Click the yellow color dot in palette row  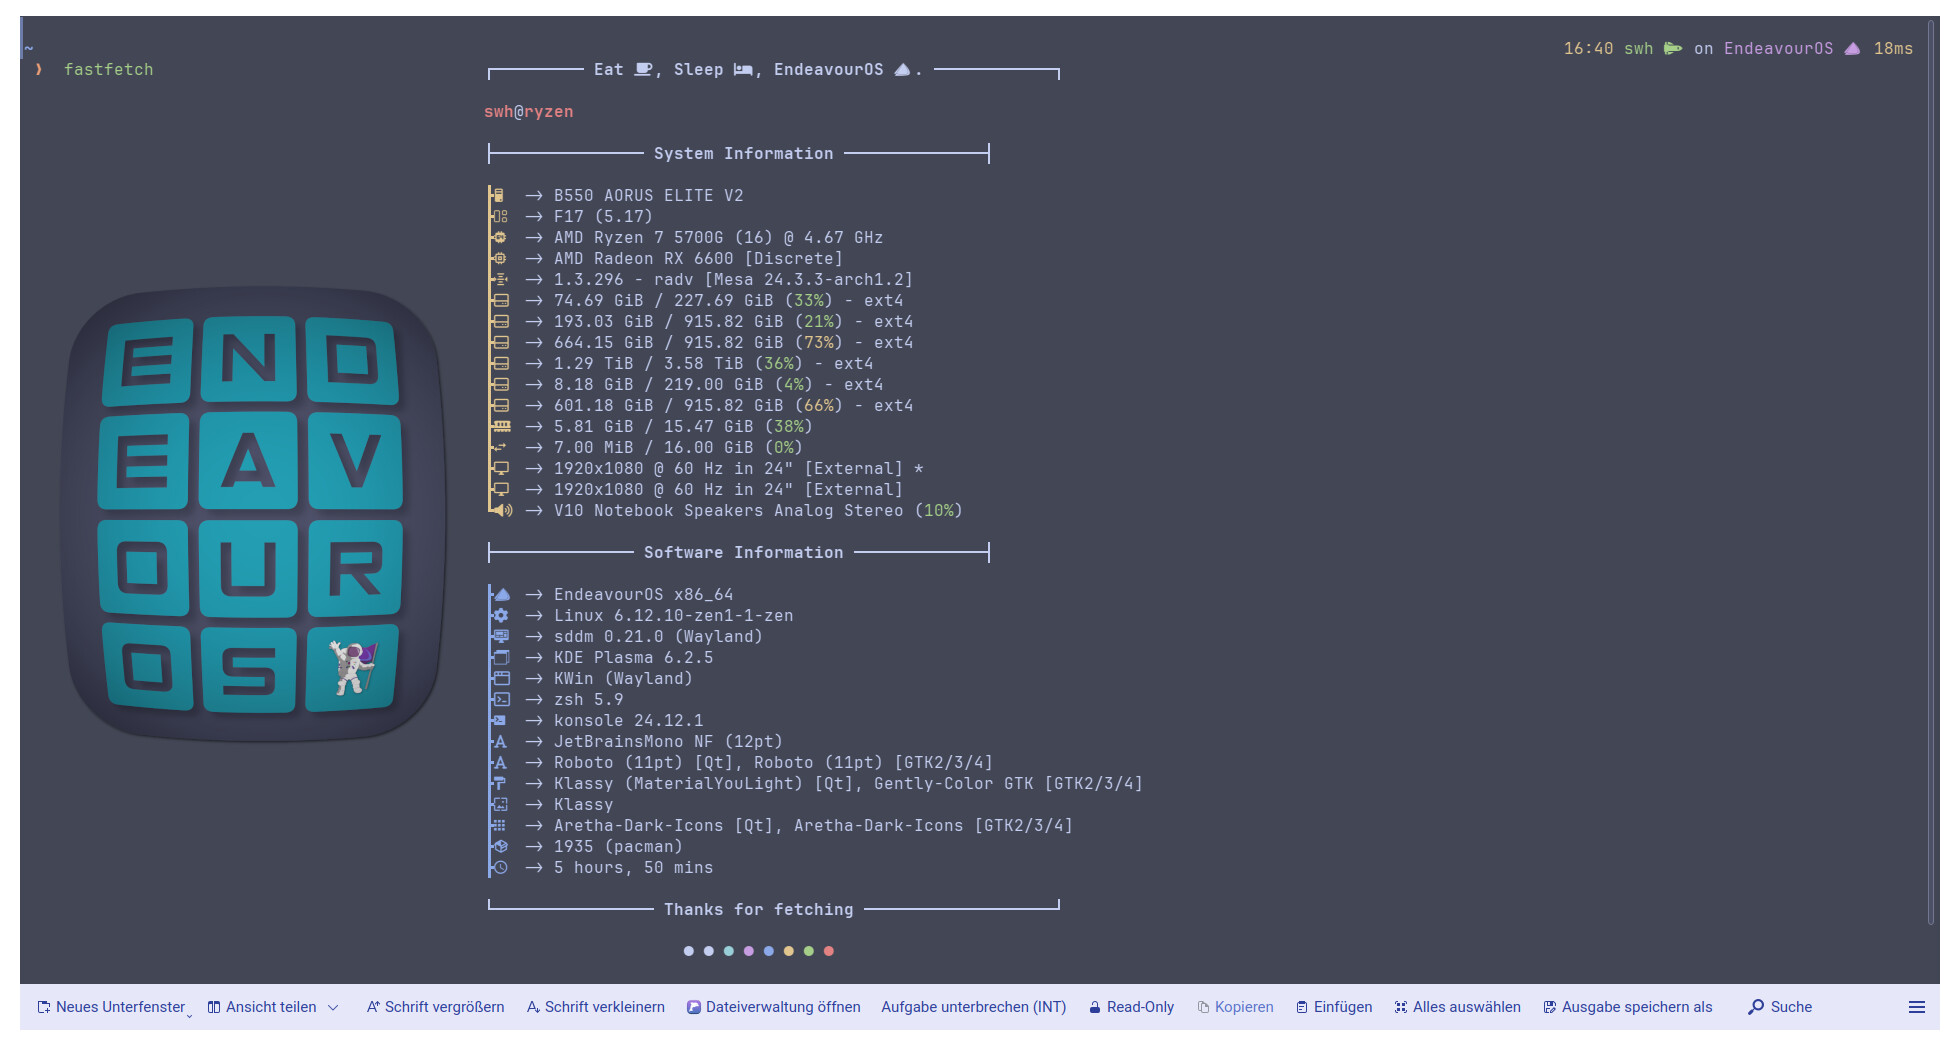click(789, 951)
